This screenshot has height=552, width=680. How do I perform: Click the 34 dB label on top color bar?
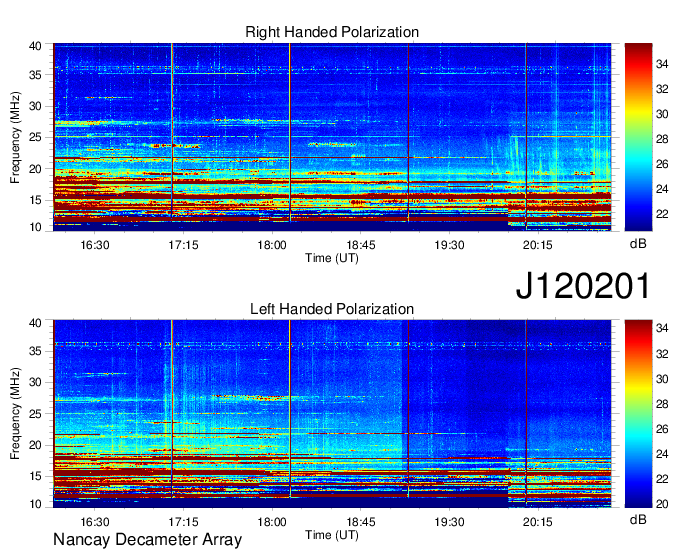tap(662, 64)
